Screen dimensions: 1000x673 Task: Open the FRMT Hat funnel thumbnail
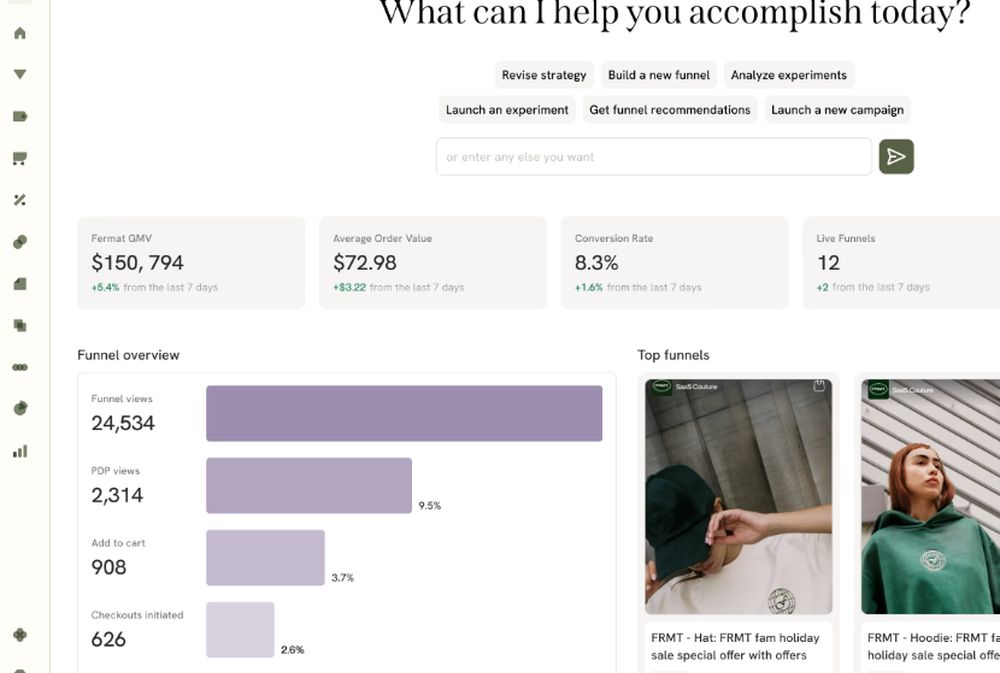[738, 496]
